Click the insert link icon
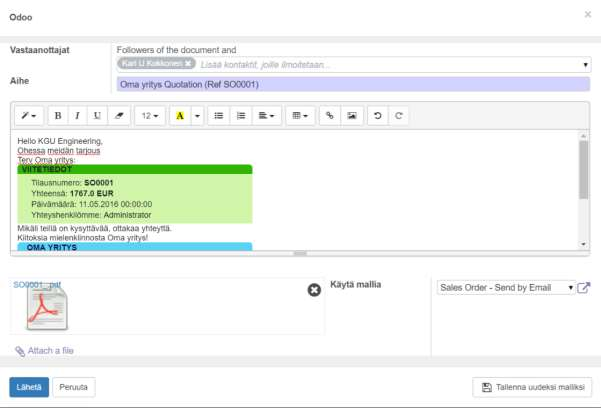This screenshot has width=601, height=408. coord(330,116)
